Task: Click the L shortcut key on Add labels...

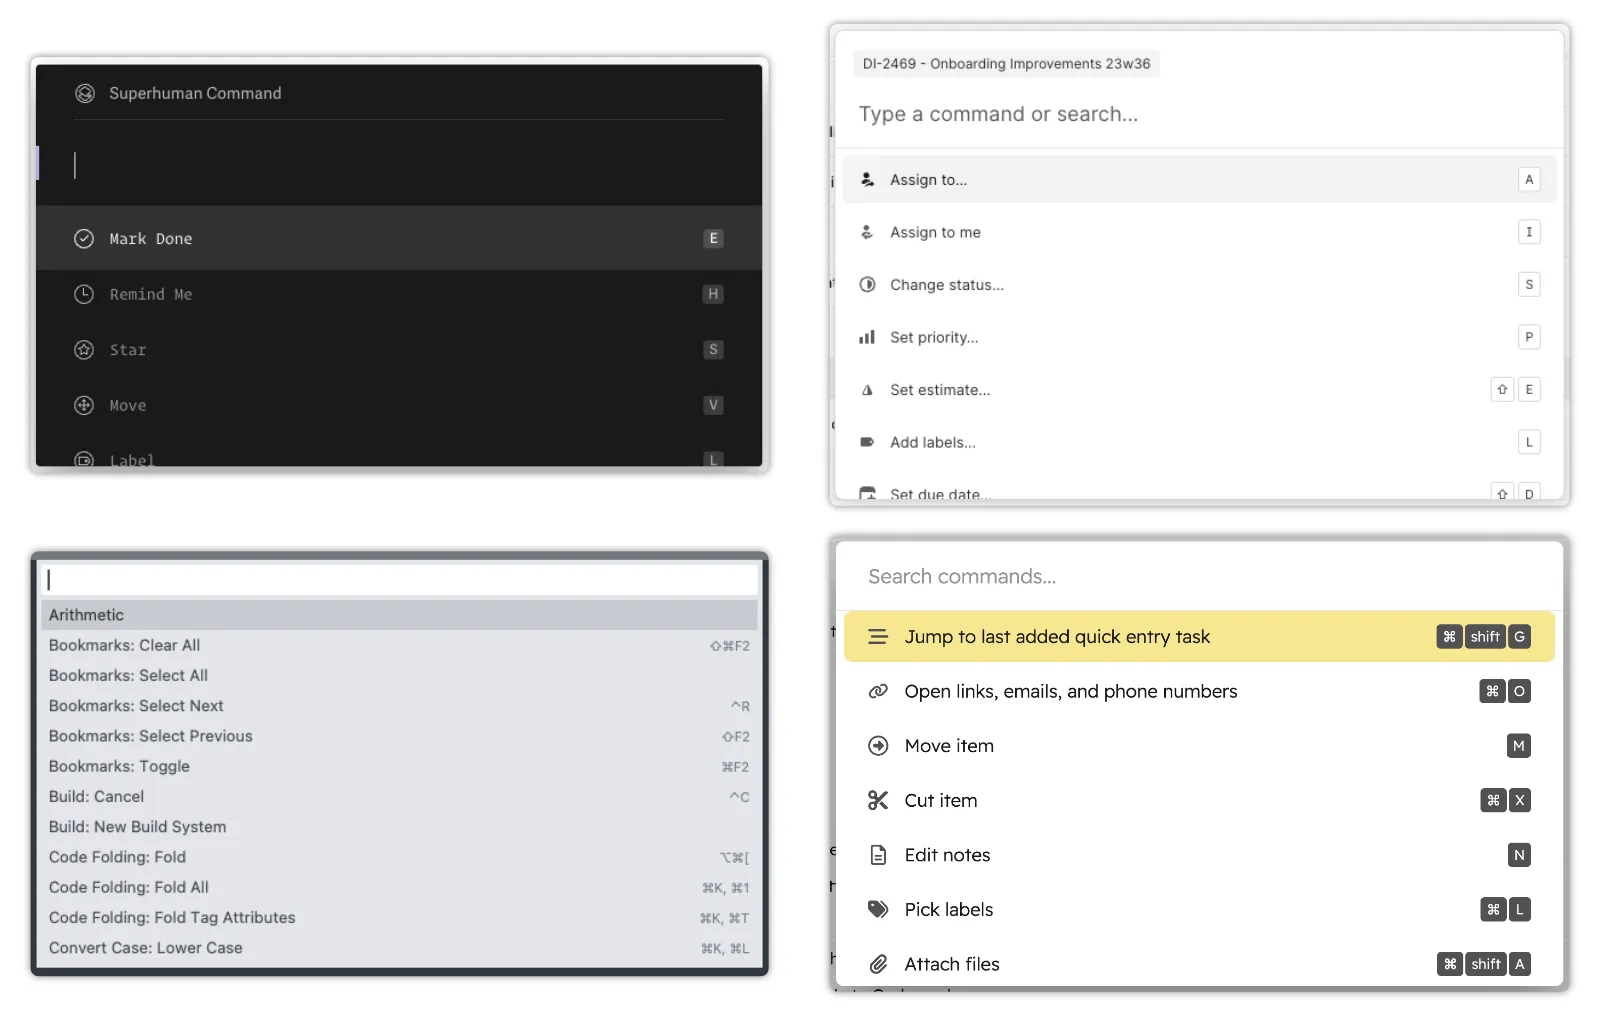Action: (x=1529, y=442)
